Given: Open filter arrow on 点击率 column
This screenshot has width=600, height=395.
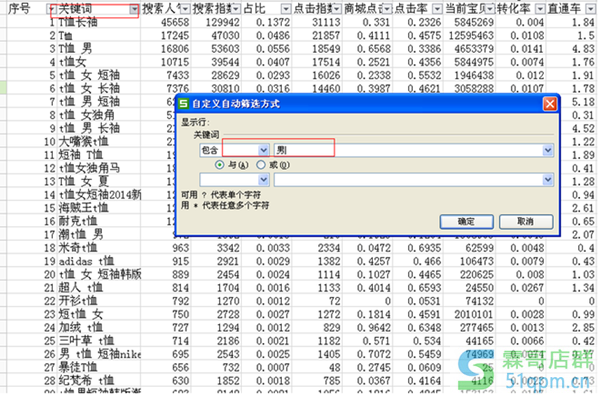Looking at the screenshot, I should (437, 9).
